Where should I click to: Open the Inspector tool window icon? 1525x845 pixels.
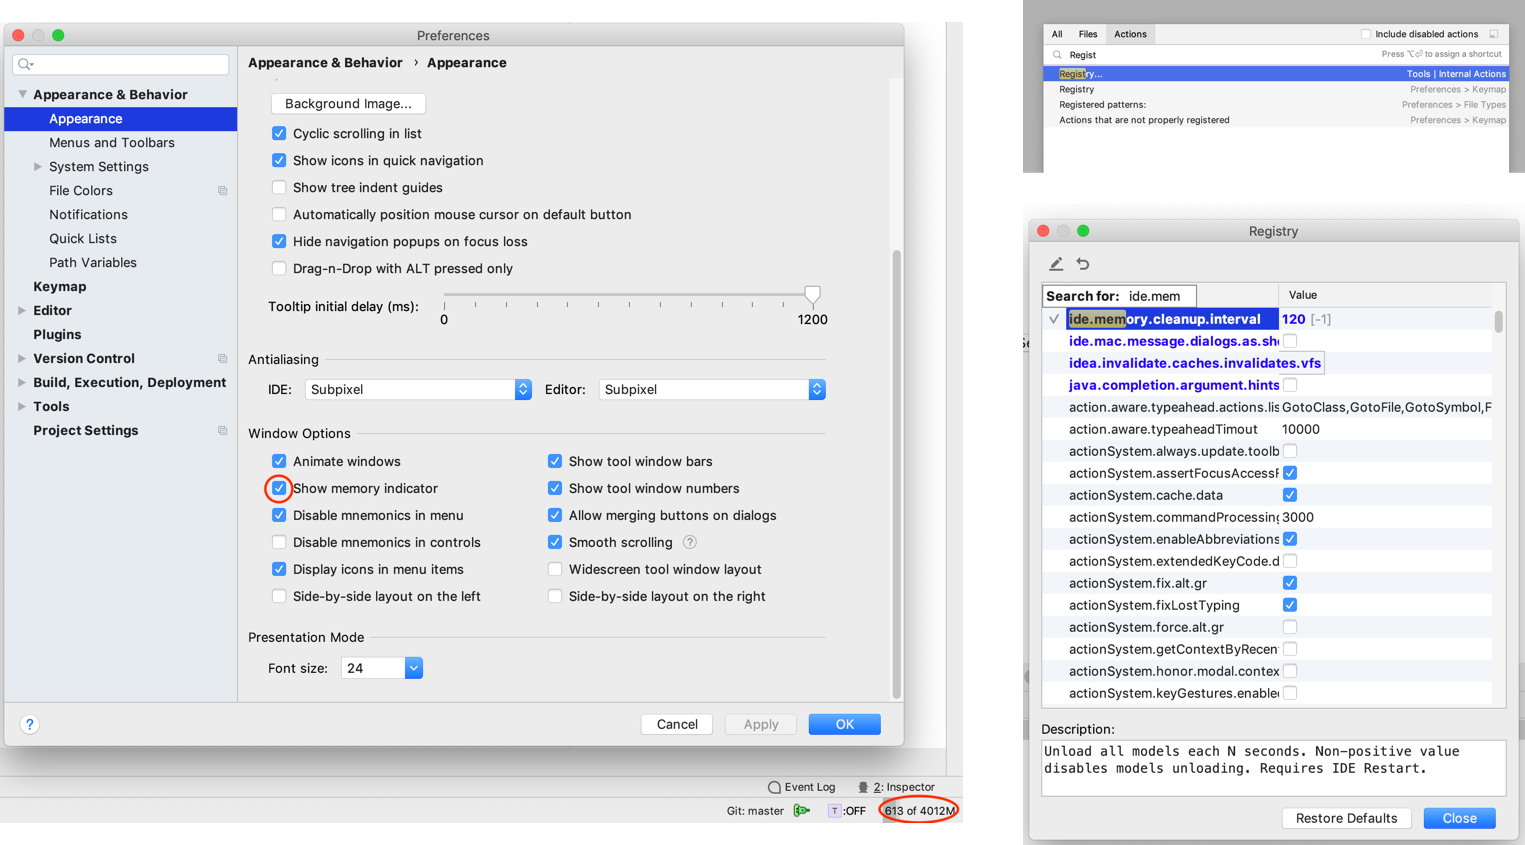click(863, 787)
